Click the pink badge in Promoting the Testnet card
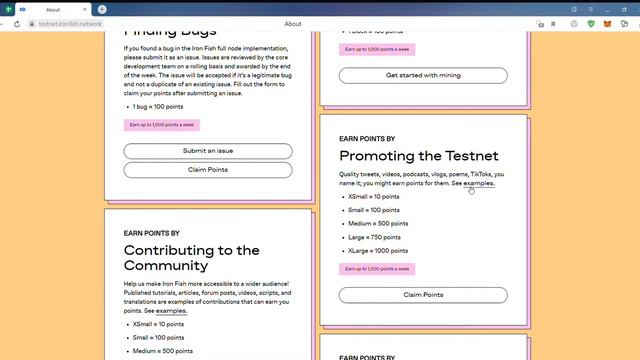The width and height of the screenshot is (640, 360). pos(377,269)
